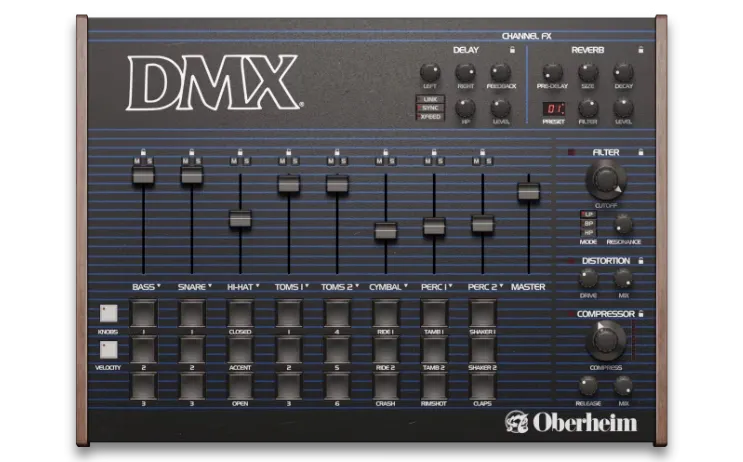Click the Delay HP knob
This screenshot has width=743, height=462.
pyautogui.click(x=465, y=109)
